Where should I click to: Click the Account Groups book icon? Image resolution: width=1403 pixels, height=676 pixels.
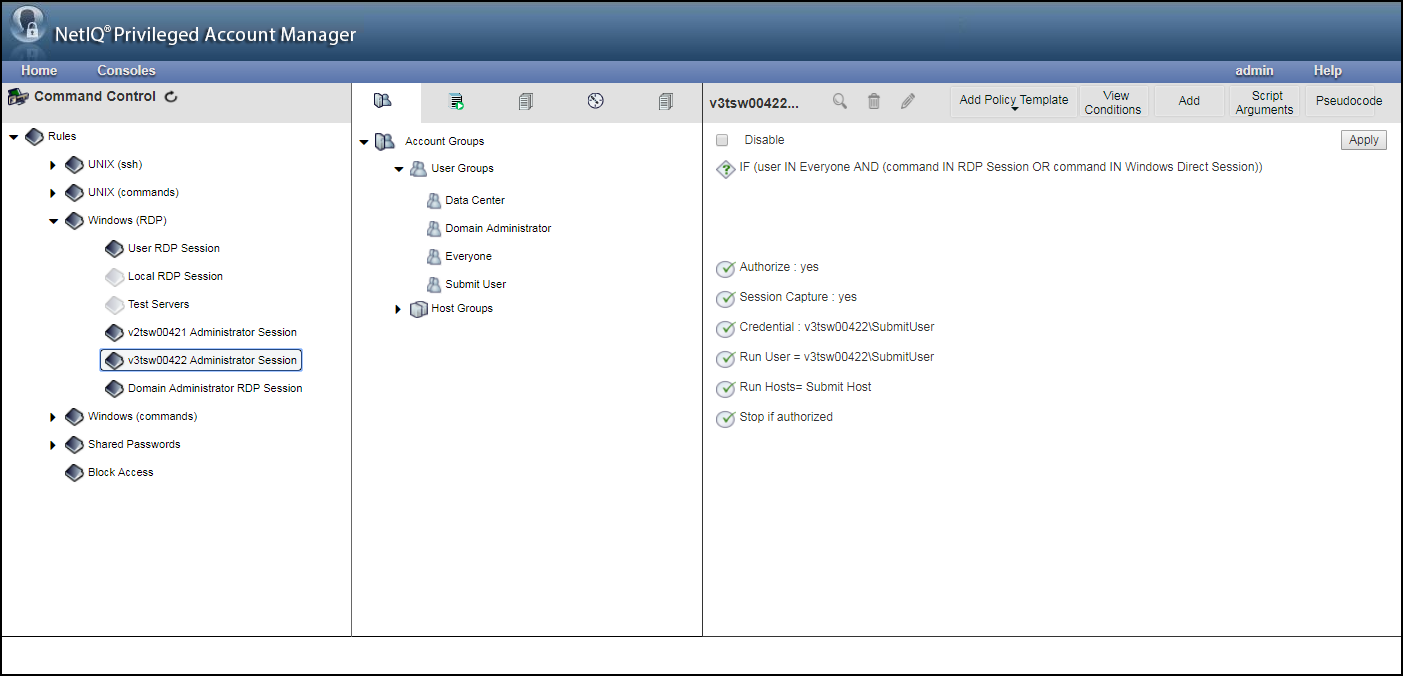click(385, 142)
